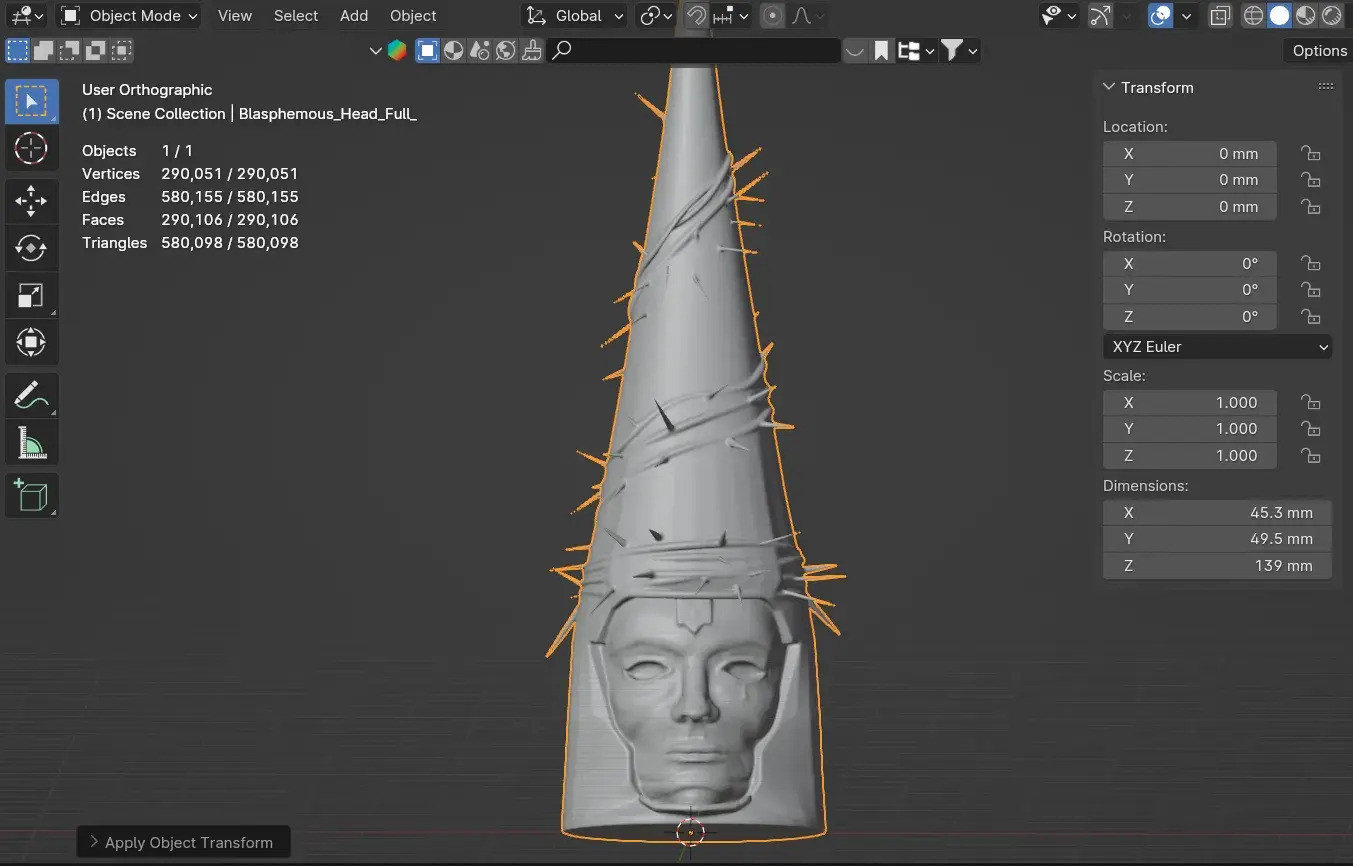Click the search field in the header

pyautogui.click(x=694, y=50)
